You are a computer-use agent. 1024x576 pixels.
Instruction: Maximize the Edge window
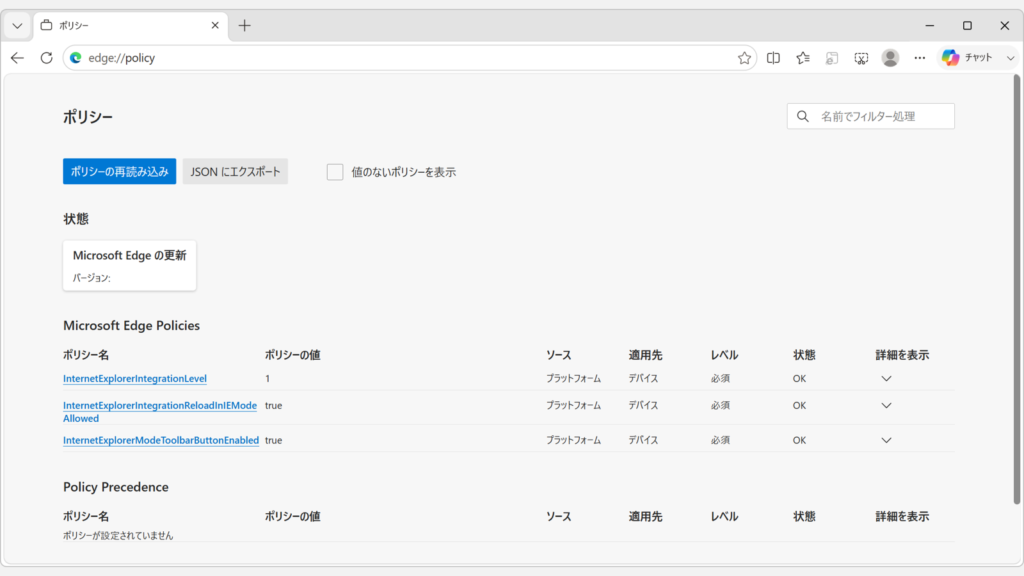[967, 25]
